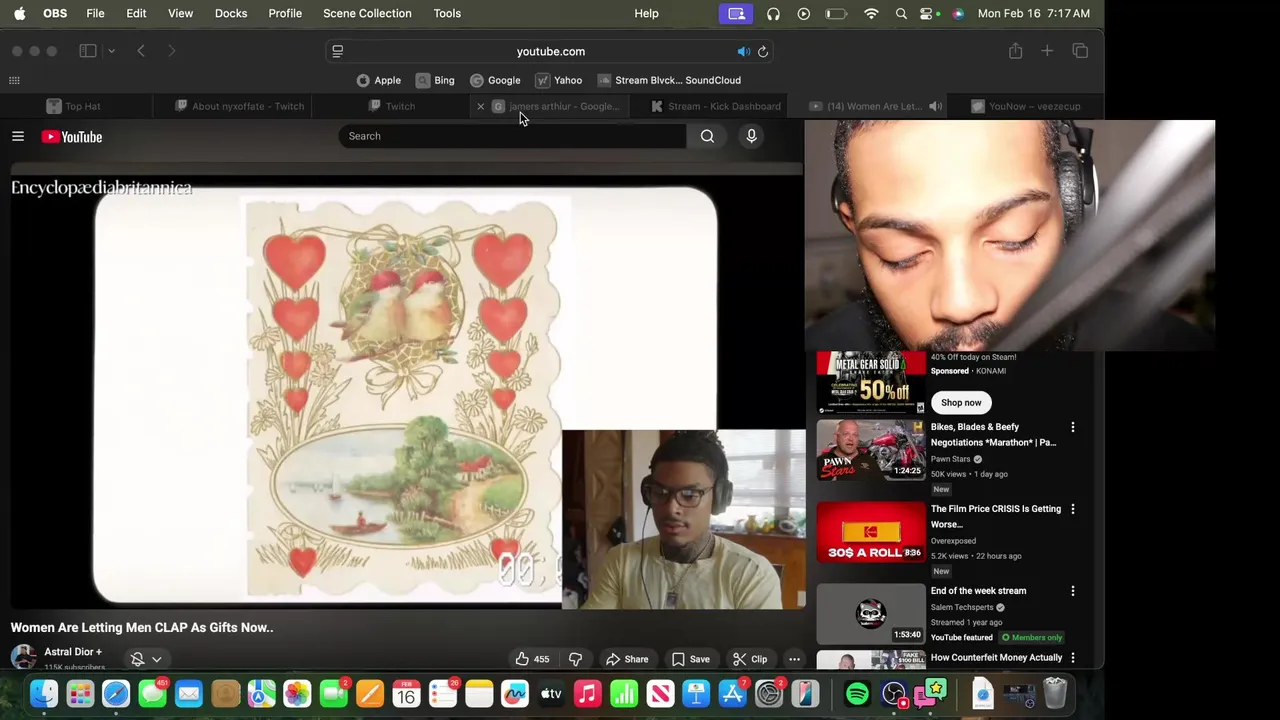Open the Bing bookmark
1280x720 pixels.
coord(435,80)
